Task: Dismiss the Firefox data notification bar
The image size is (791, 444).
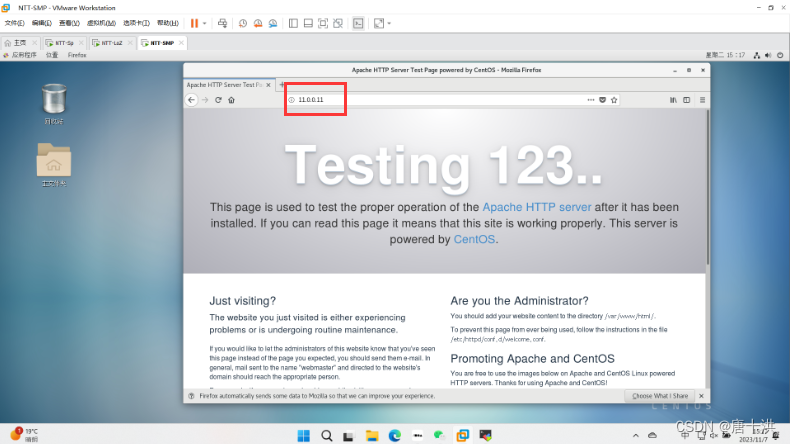Action: click(x=701, y=396)
